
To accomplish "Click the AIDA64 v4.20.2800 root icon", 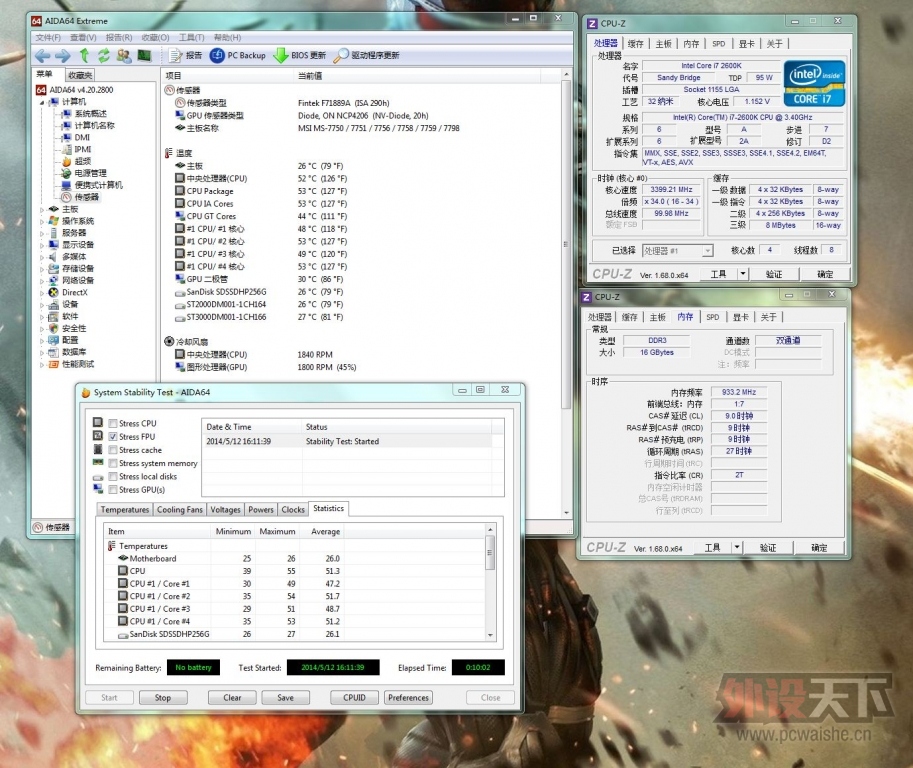I will click(x=41, y=90).
